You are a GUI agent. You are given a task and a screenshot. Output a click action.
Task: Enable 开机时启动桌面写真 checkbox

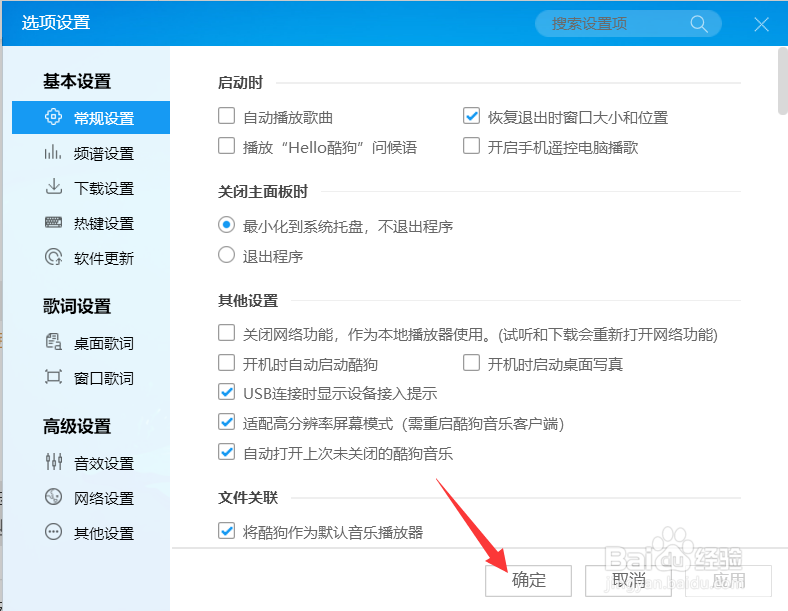471,363
